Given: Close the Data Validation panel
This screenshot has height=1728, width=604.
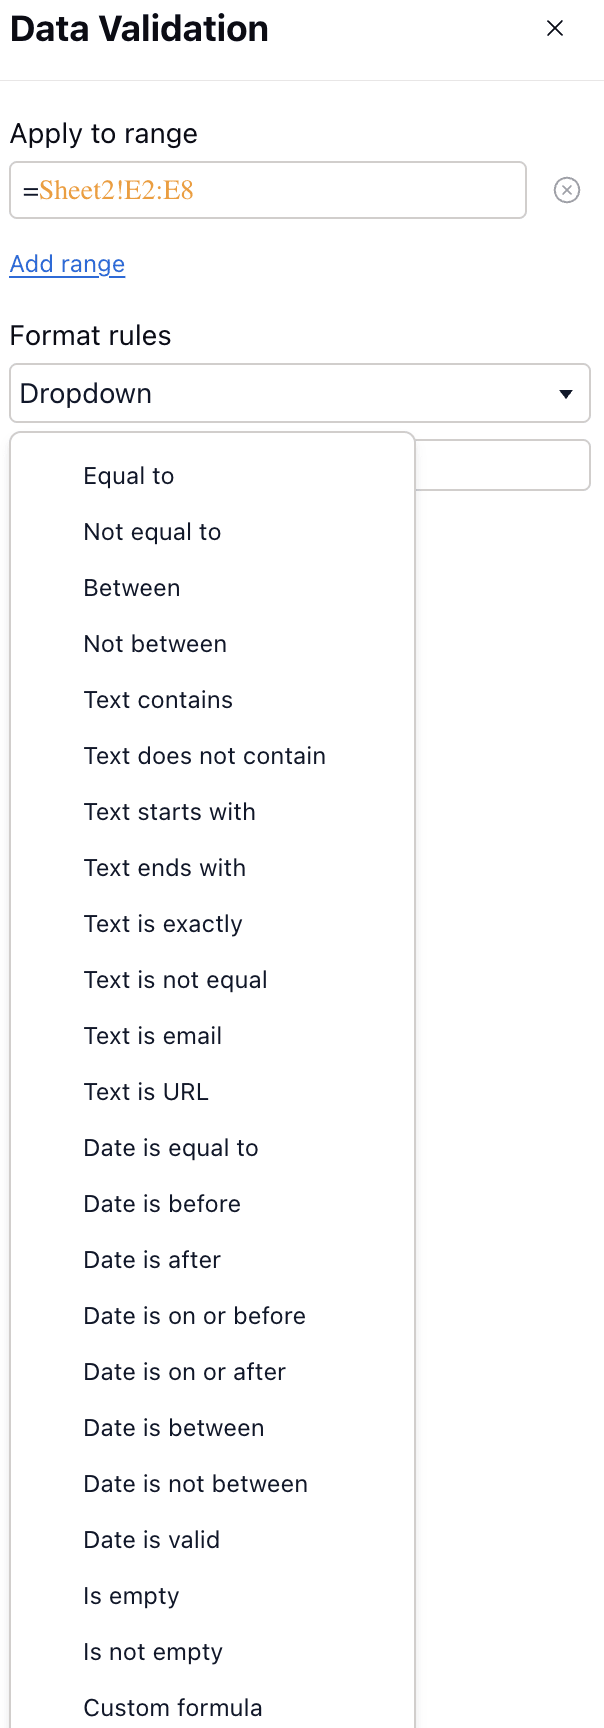Looking at the screenshot, I should click(x=555, y=28).
